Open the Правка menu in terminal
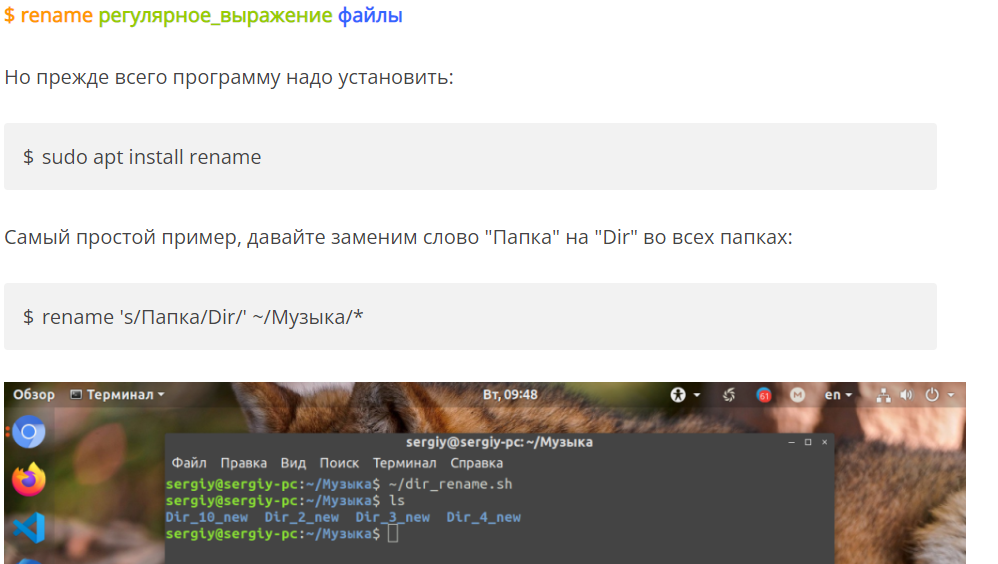This screenshot has width=998, height=564. [x=243, y=463]
